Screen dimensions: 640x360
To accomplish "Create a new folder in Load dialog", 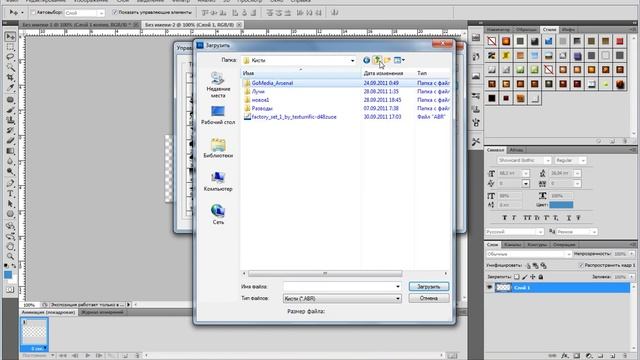I will [x=387, y=60].
